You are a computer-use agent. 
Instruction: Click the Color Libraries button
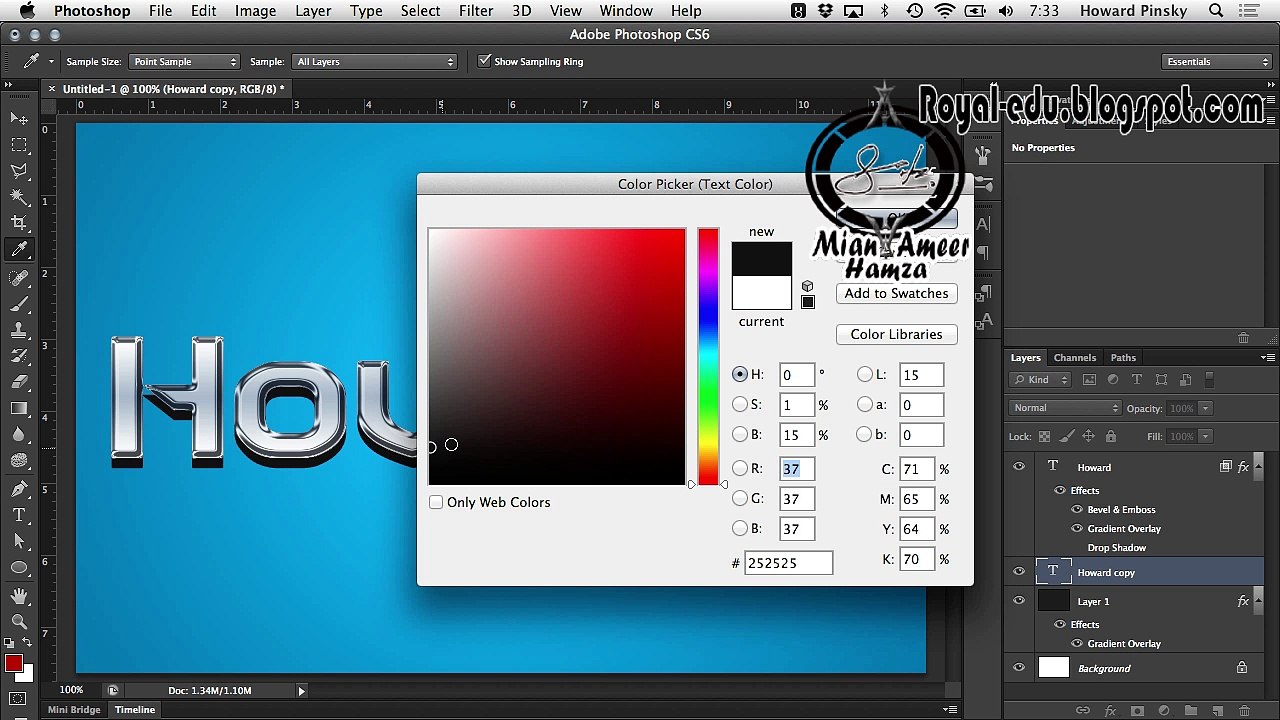pos(896,334)
